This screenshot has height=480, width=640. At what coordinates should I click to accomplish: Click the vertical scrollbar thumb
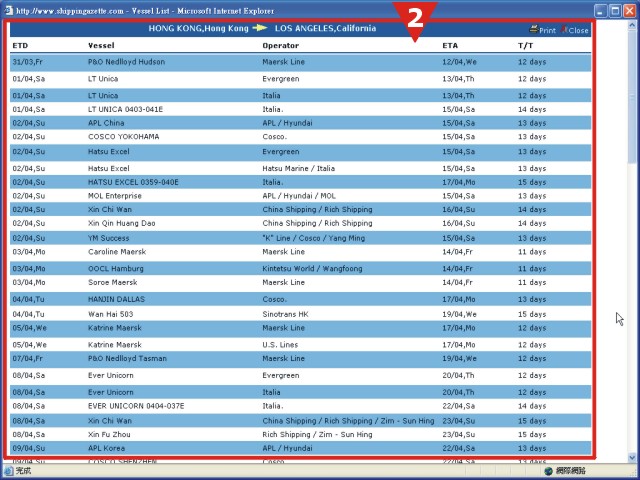[x=633, y=97]
